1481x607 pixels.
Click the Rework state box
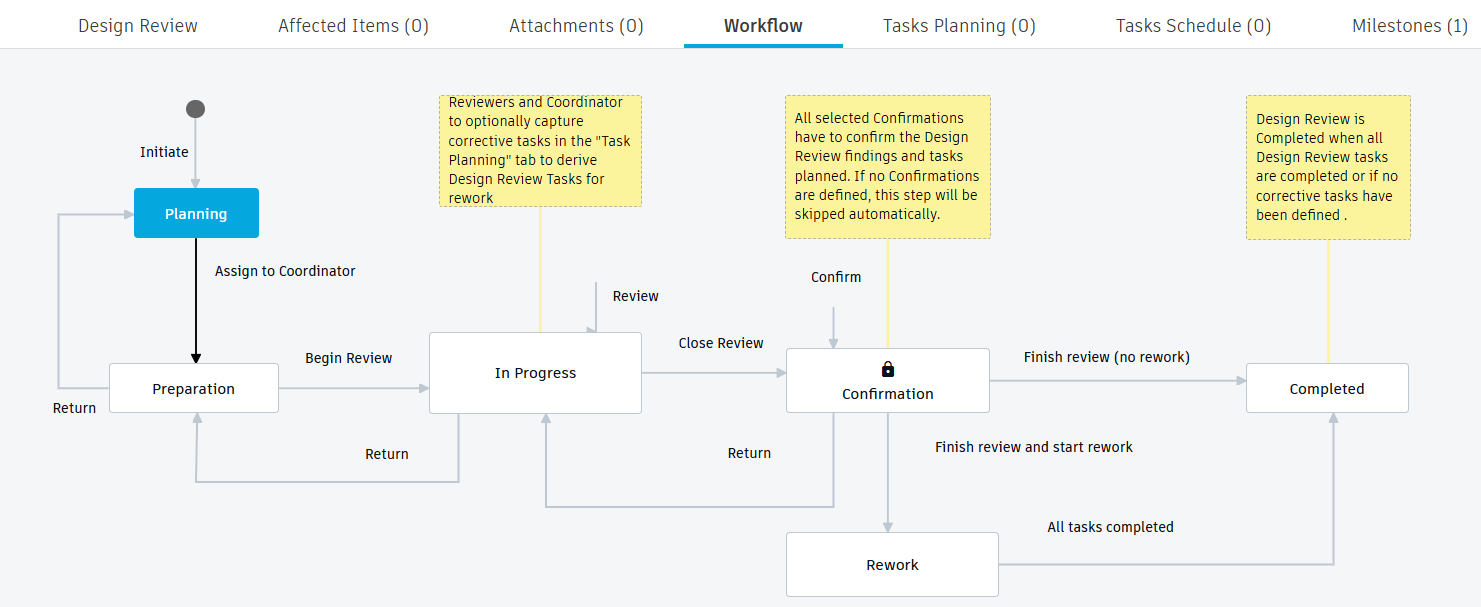(892, 564)
